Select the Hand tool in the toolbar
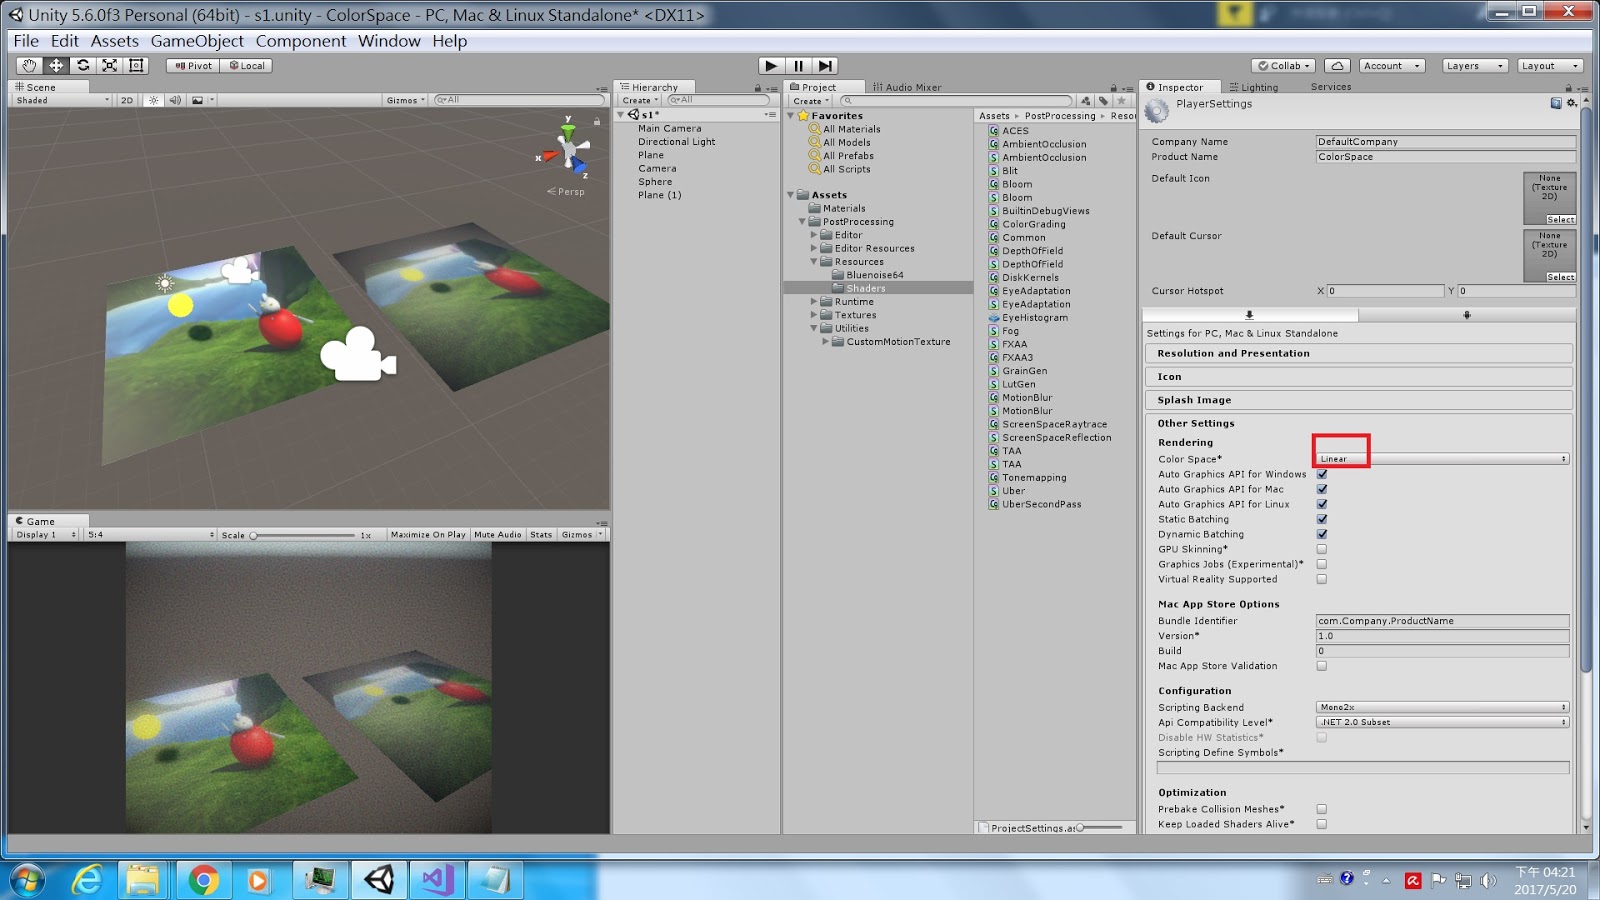Image resolution: width=1600 pixels, height=900 pixels. click(28, 65)
